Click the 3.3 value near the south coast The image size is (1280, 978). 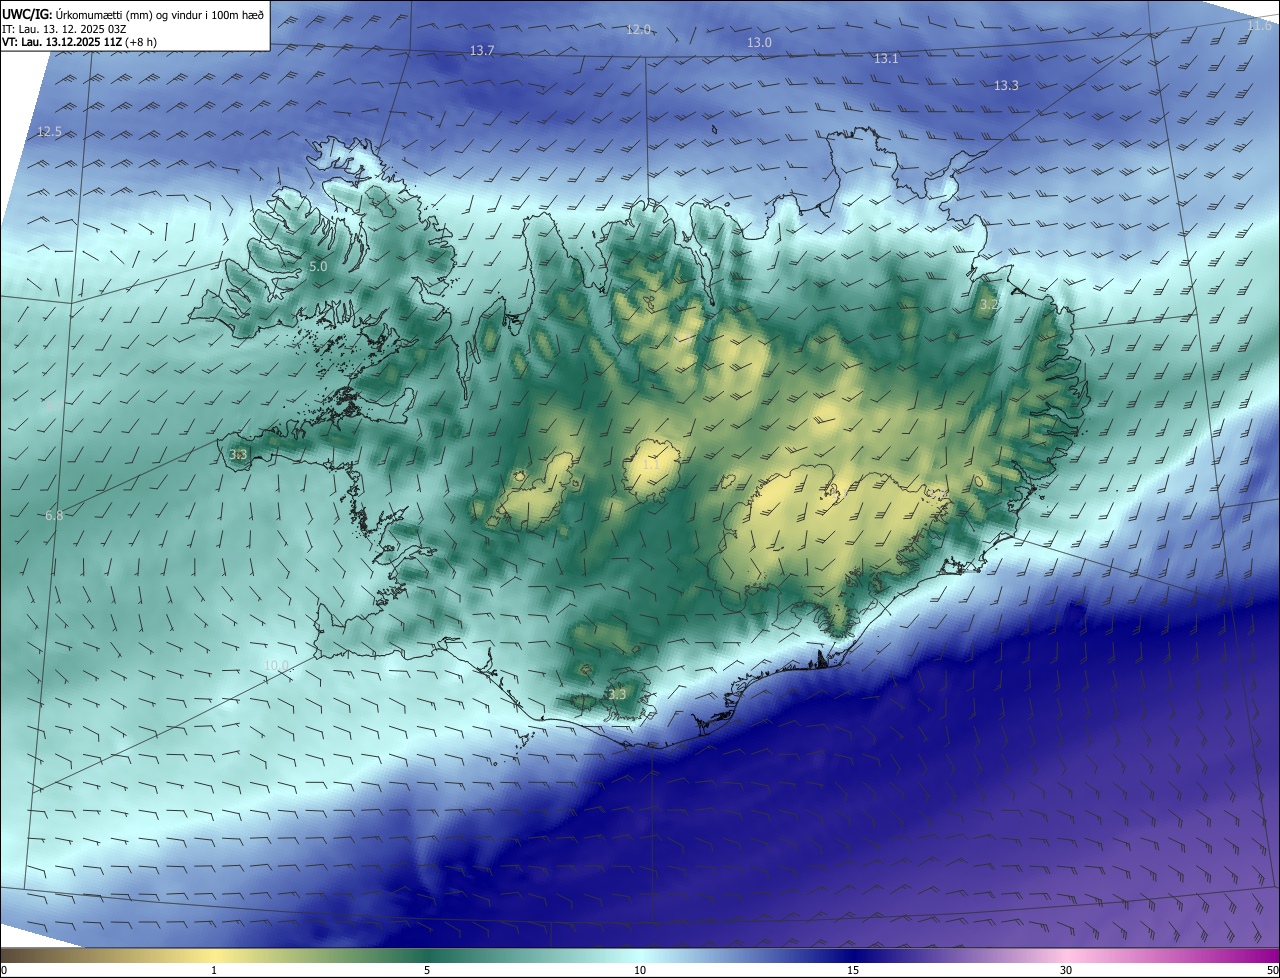point(617,694)
